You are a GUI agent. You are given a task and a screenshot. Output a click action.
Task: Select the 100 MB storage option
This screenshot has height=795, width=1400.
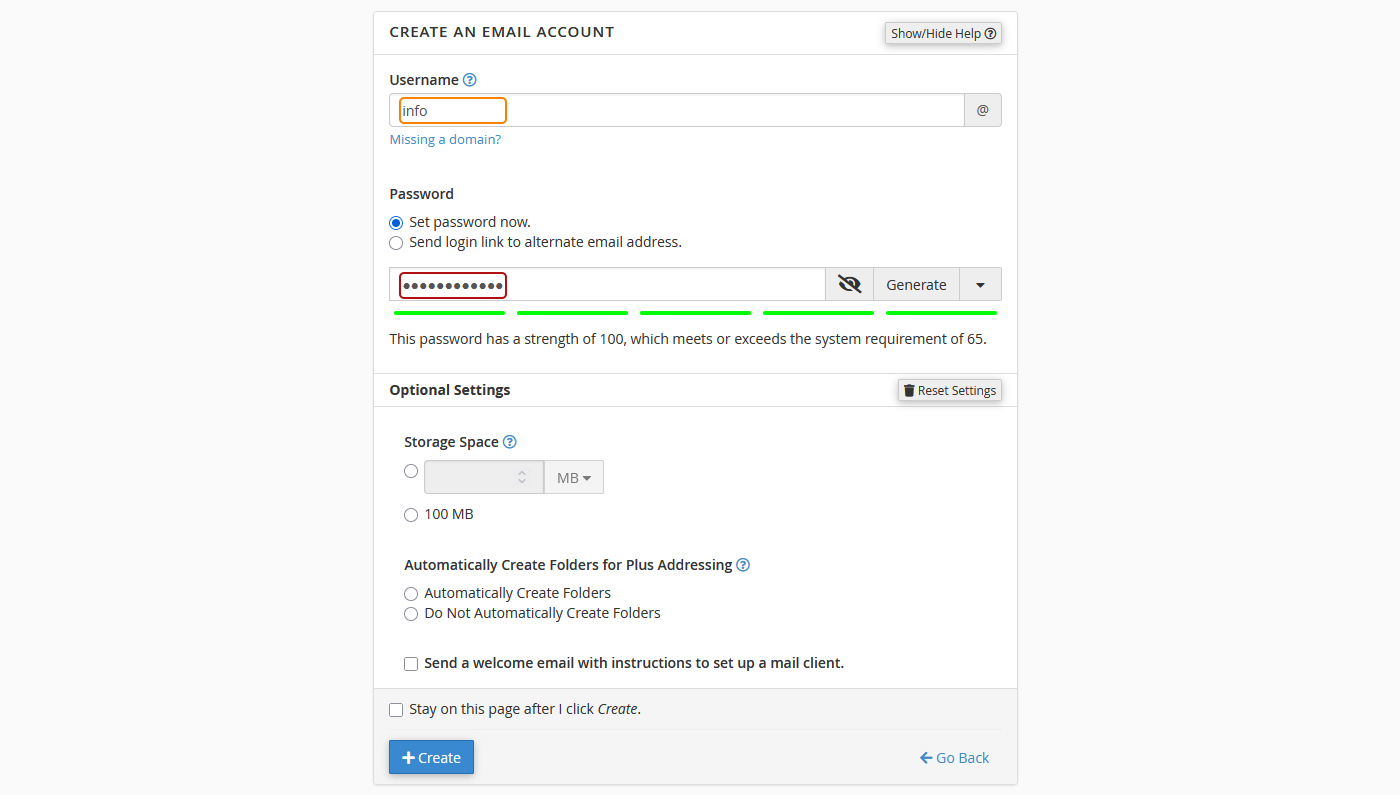411,515
